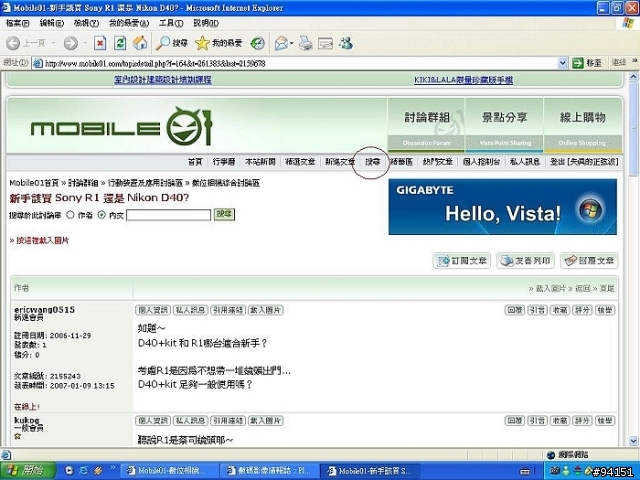Click the 友善列印 button
The height and width of the screenshot is (480, 640).
pos(525,260)
